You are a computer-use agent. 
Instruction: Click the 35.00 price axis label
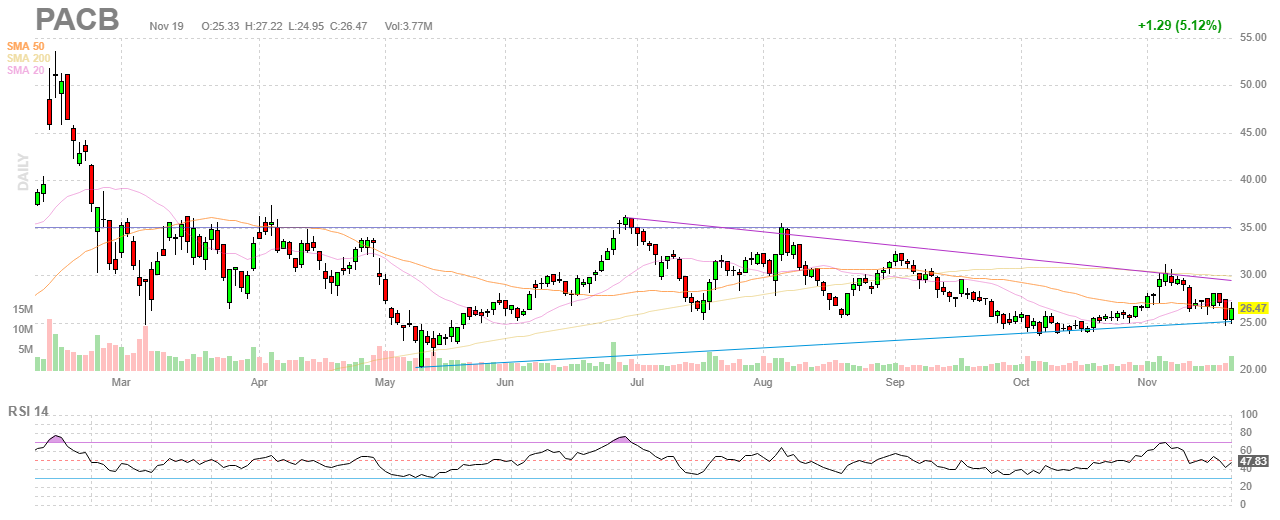(x=1254, y=227)
